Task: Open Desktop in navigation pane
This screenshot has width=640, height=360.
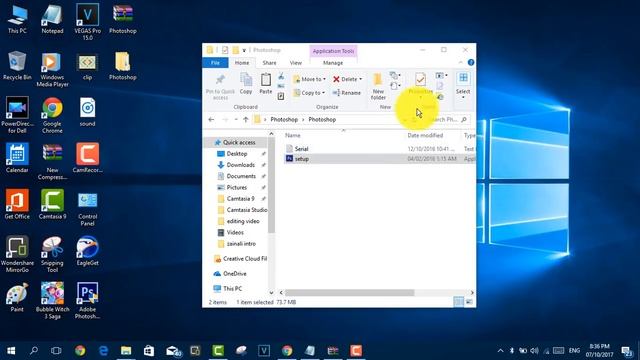Action: [237, 154]
